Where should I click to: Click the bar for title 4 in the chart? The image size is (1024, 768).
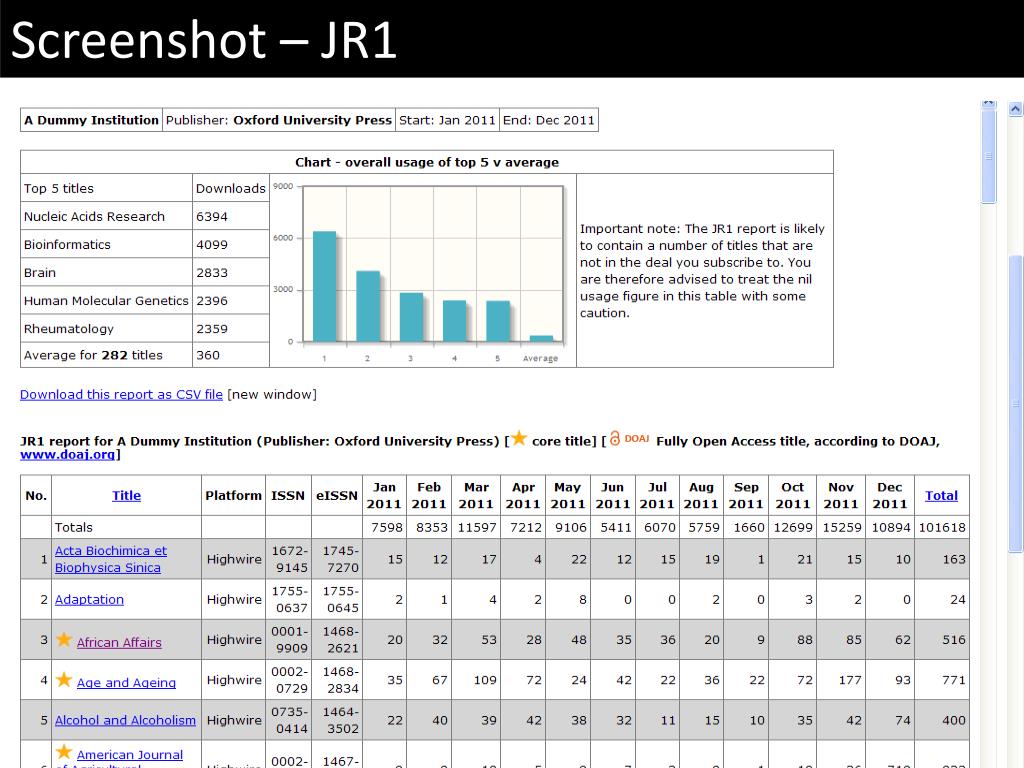(x=455, y=321)
